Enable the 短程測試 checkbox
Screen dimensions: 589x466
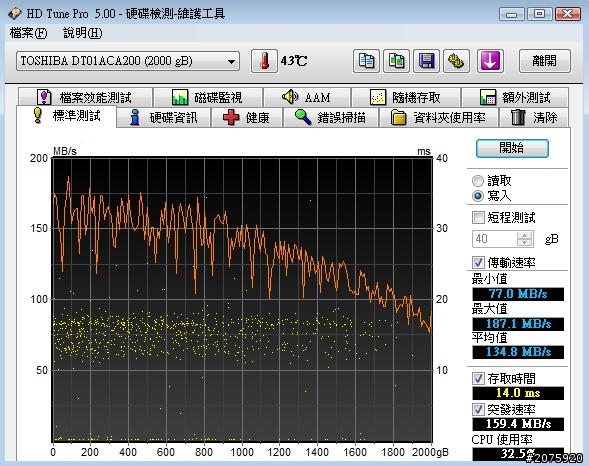click(x=478, y=217)
